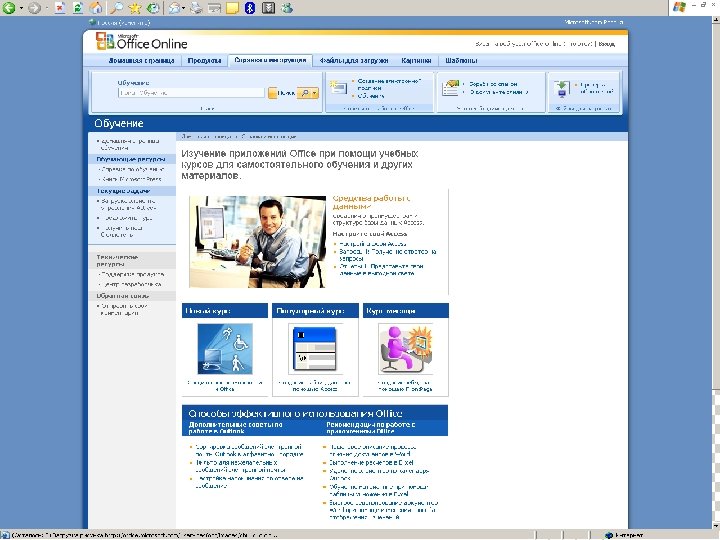This screenshot has width=720, height=540.
Task: Click the Microsoft Office Online logo
Action: (x=142, y=41)
